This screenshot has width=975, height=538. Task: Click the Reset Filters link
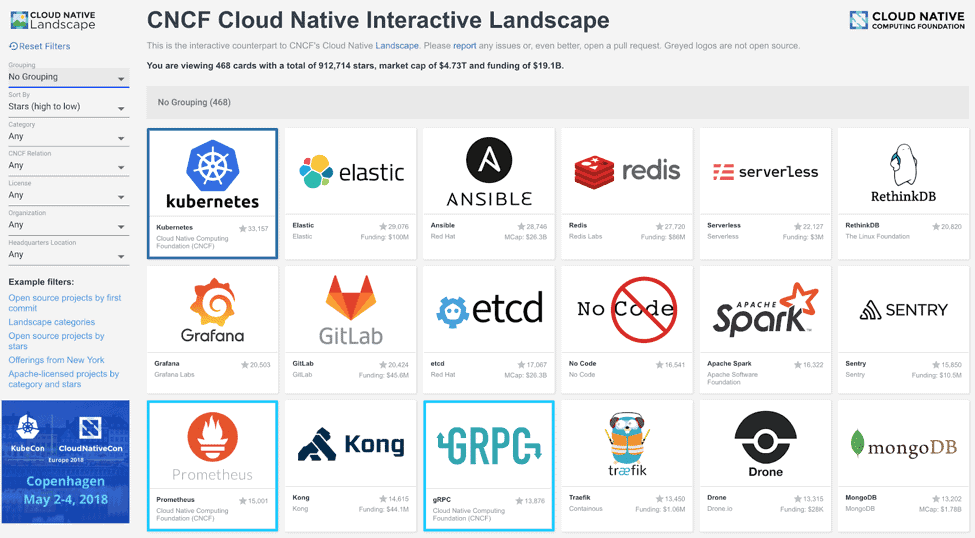pyautogui.click(x=40, y=46)
